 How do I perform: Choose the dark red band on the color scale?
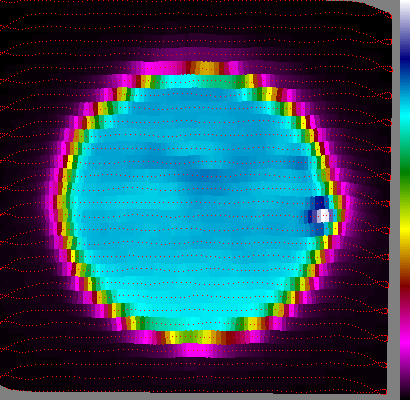coord(405,287)
